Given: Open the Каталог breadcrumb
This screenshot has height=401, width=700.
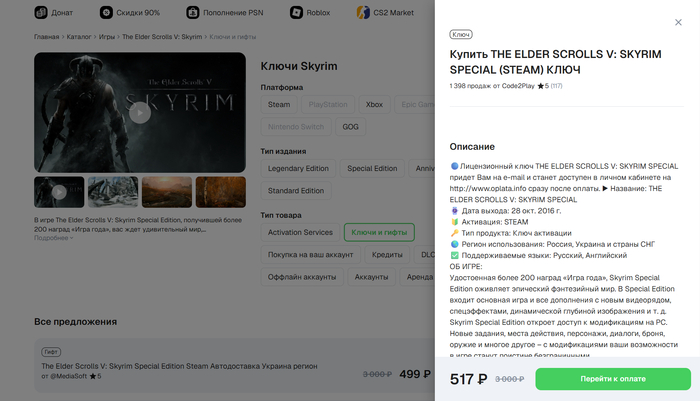Looking at the screenshot, I should [x=79, y=37].
